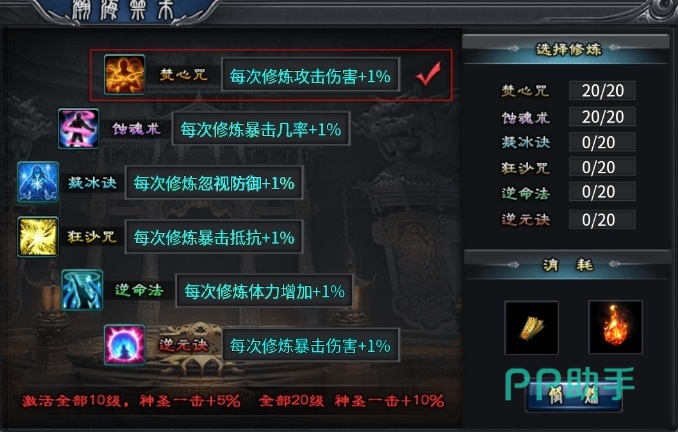The image size is (678, 432).
Task: Choose the 凝冰诀 blue ice skill icon
Action: (x=38, y=182)
